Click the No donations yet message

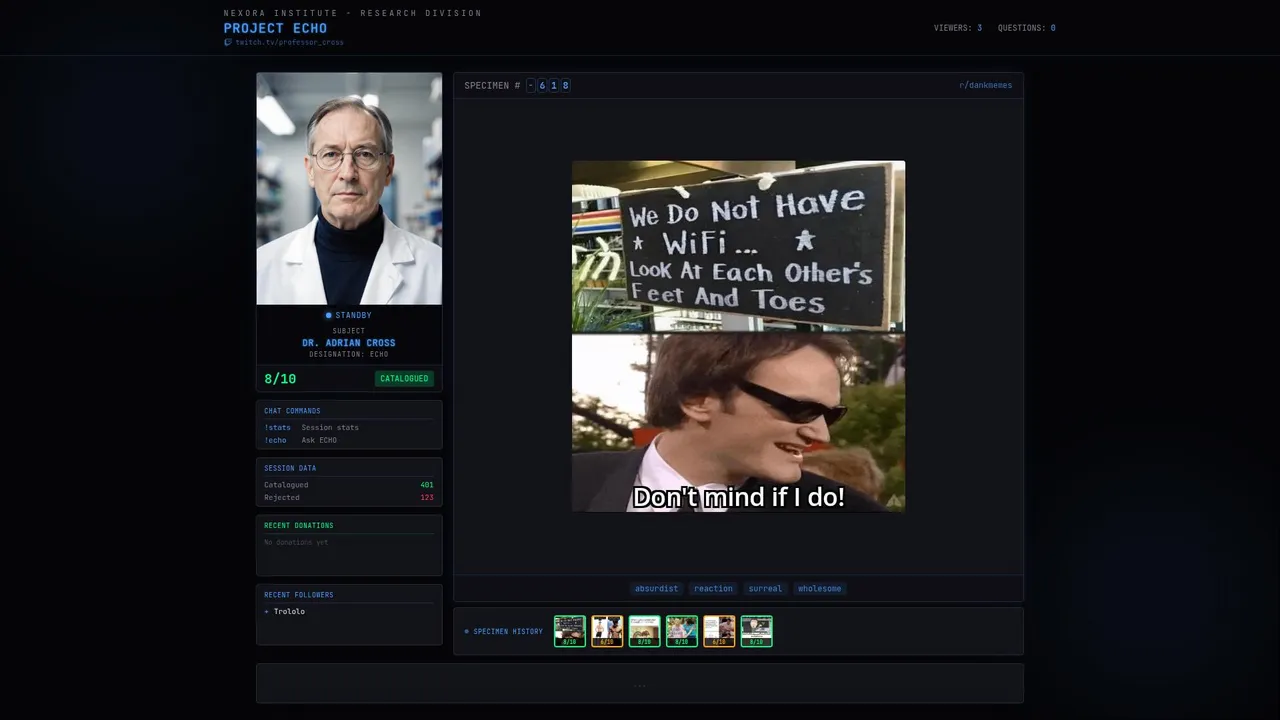296,542
